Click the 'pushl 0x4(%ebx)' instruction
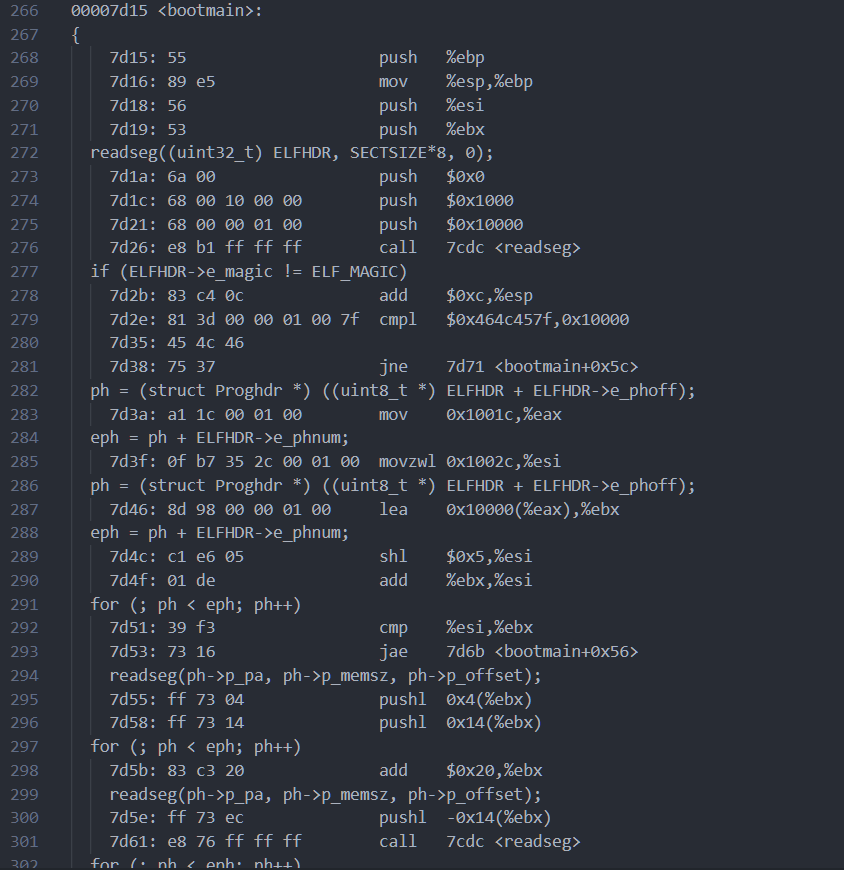Screen dimensions: 844x870 click(x=455, y=700)
